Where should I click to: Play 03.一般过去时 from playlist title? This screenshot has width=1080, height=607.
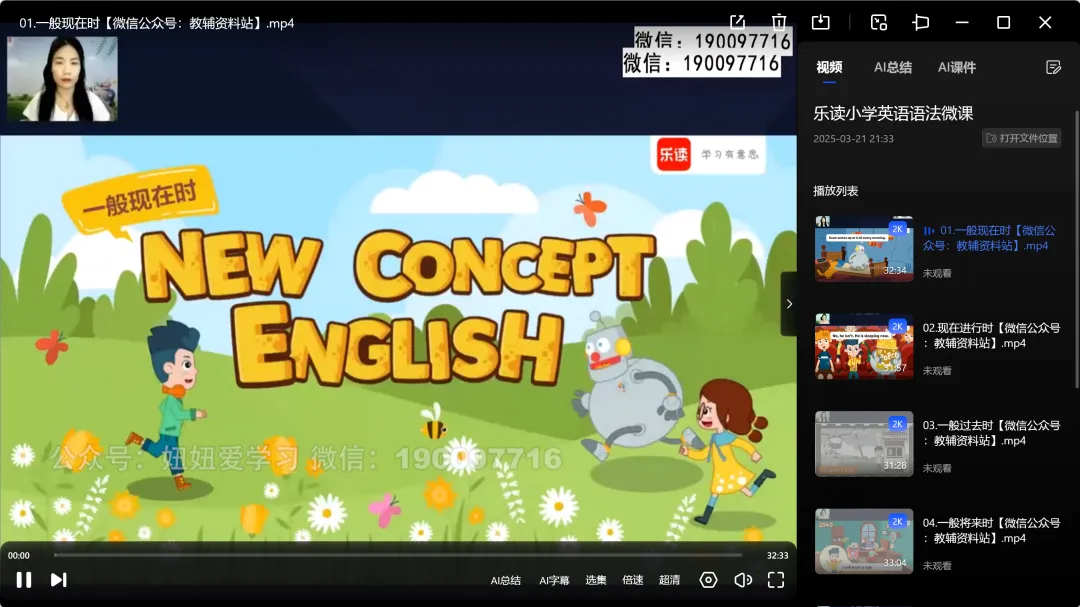coord(991,433)
